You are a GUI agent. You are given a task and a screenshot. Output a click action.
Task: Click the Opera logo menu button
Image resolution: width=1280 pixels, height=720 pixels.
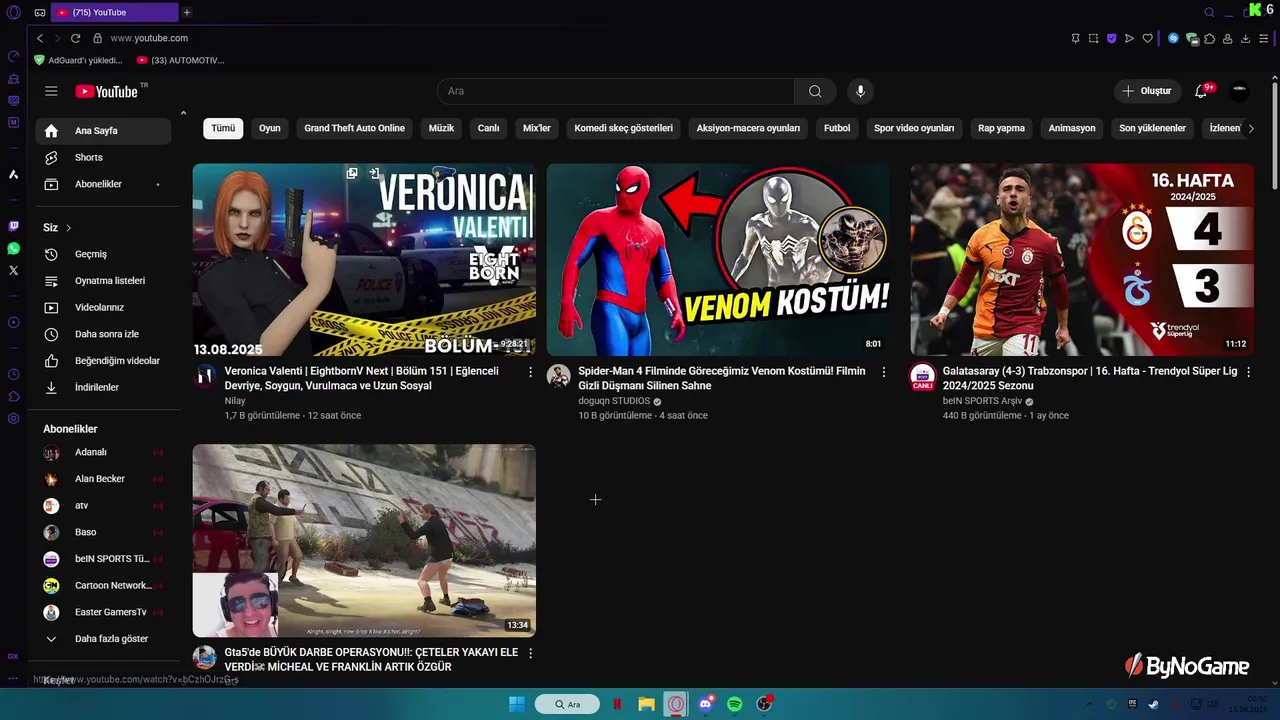pos(13,12)
